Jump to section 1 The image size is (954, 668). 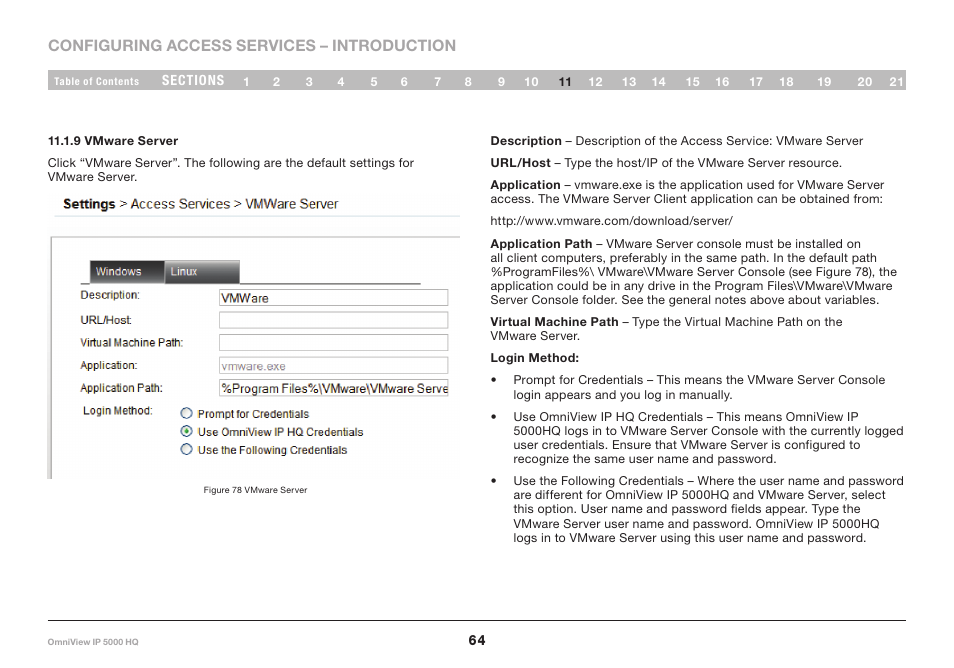pos(246,82)
